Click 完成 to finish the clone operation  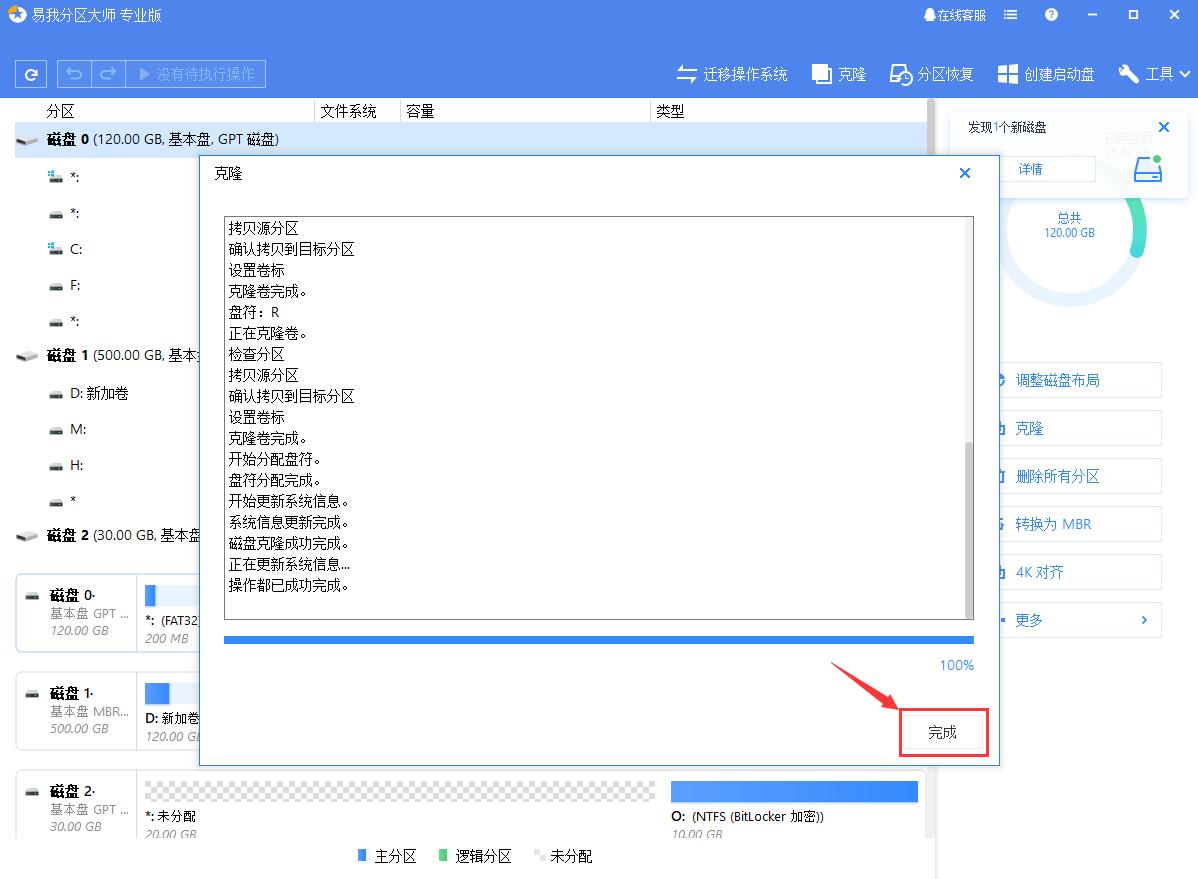[943, 732]
